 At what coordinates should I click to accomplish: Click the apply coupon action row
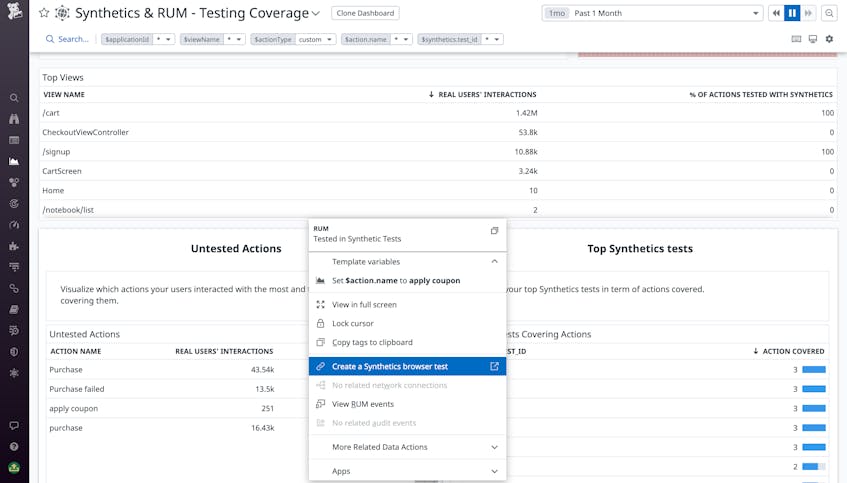[177, 408]
